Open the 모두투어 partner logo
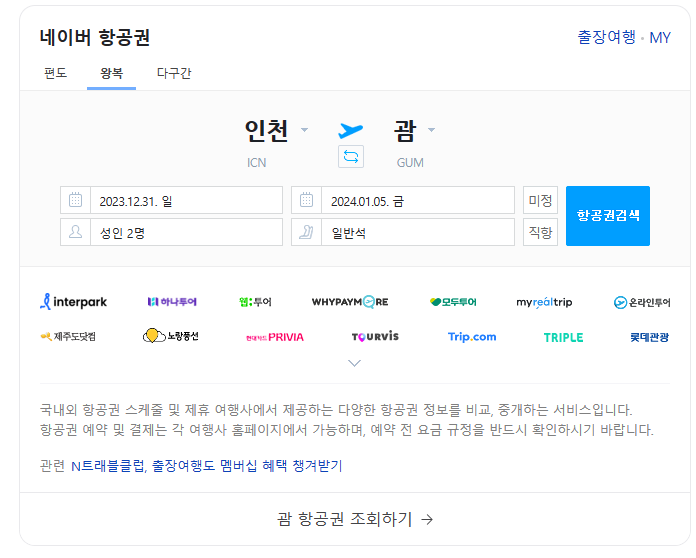696x558 pixels. pyautogui.click(x=453, y=302)
